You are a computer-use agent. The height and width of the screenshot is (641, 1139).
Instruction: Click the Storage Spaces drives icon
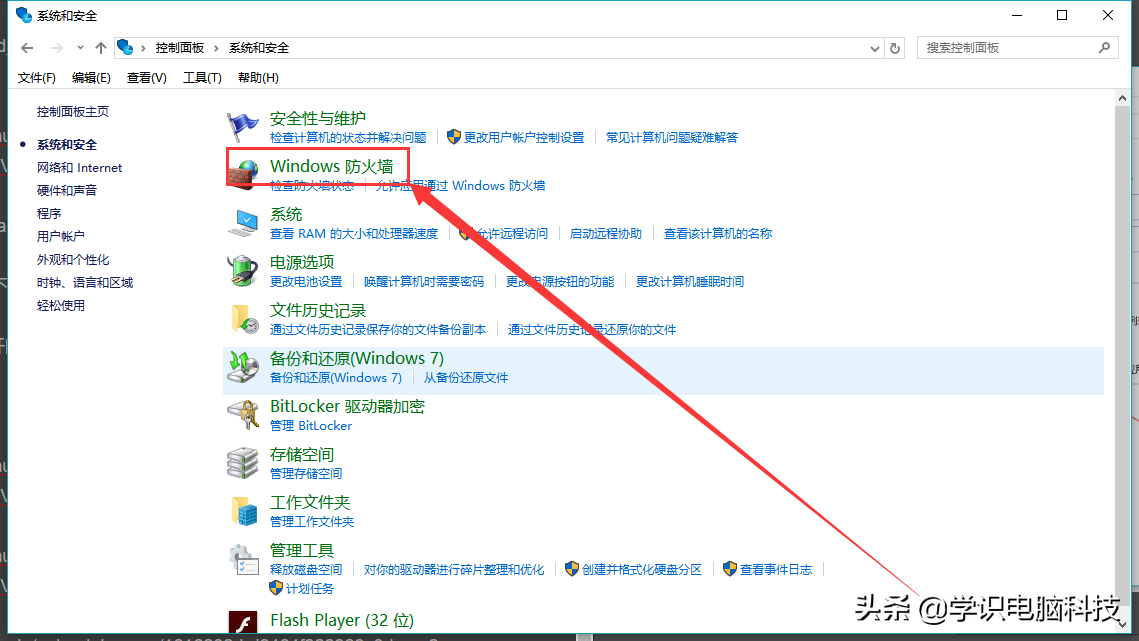click(x=243, y=463)
